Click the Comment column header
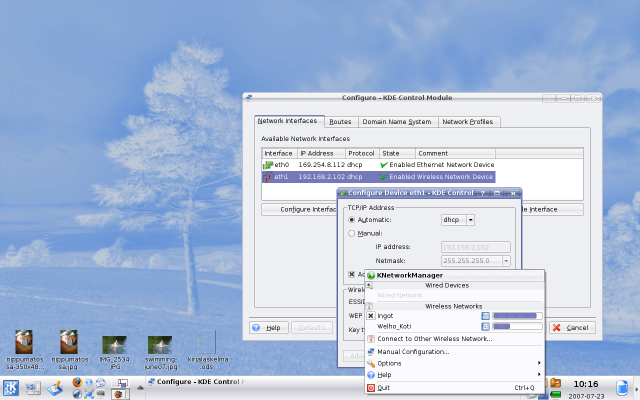Viewport: 640px width, 400px height. click(456, 153)
